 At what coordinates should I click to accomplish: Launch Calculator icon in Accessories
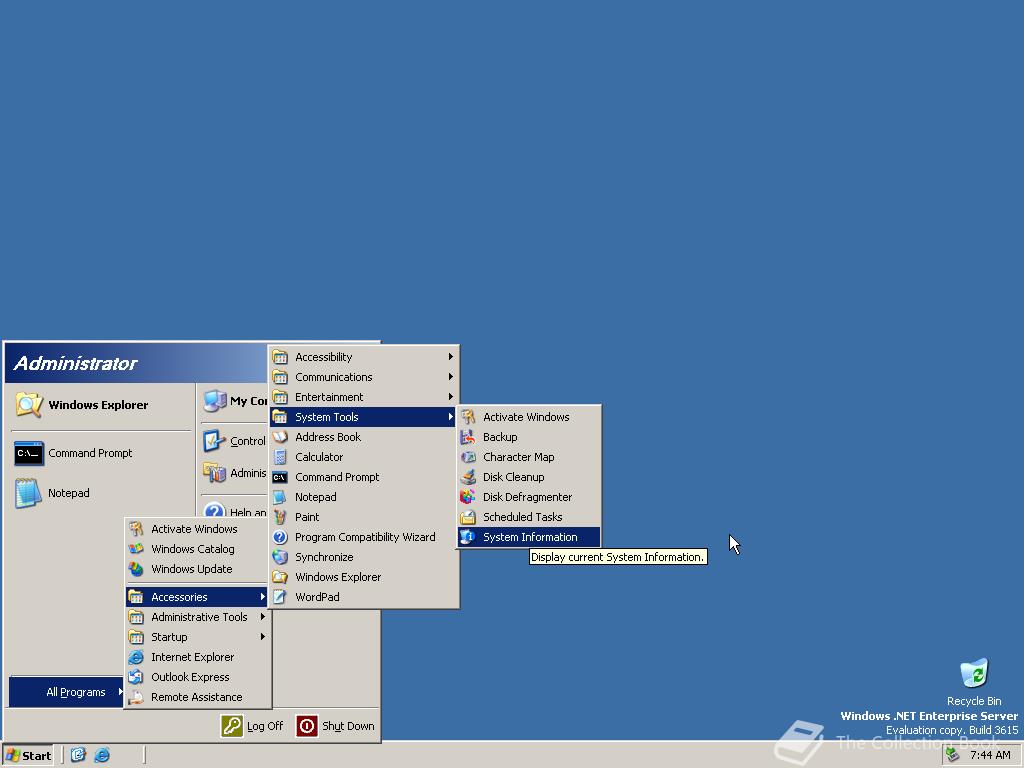(x=280, y=457)
